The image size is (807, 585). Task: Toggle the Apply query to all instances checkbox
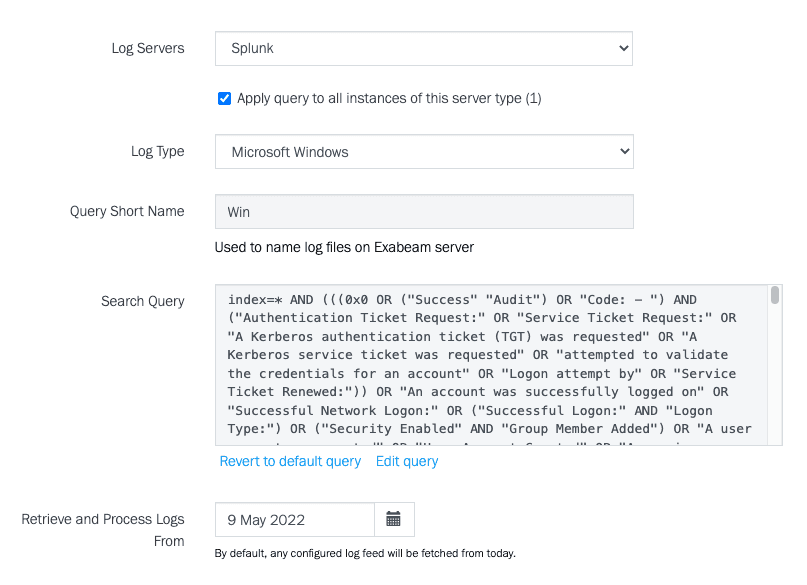point(224,98)
